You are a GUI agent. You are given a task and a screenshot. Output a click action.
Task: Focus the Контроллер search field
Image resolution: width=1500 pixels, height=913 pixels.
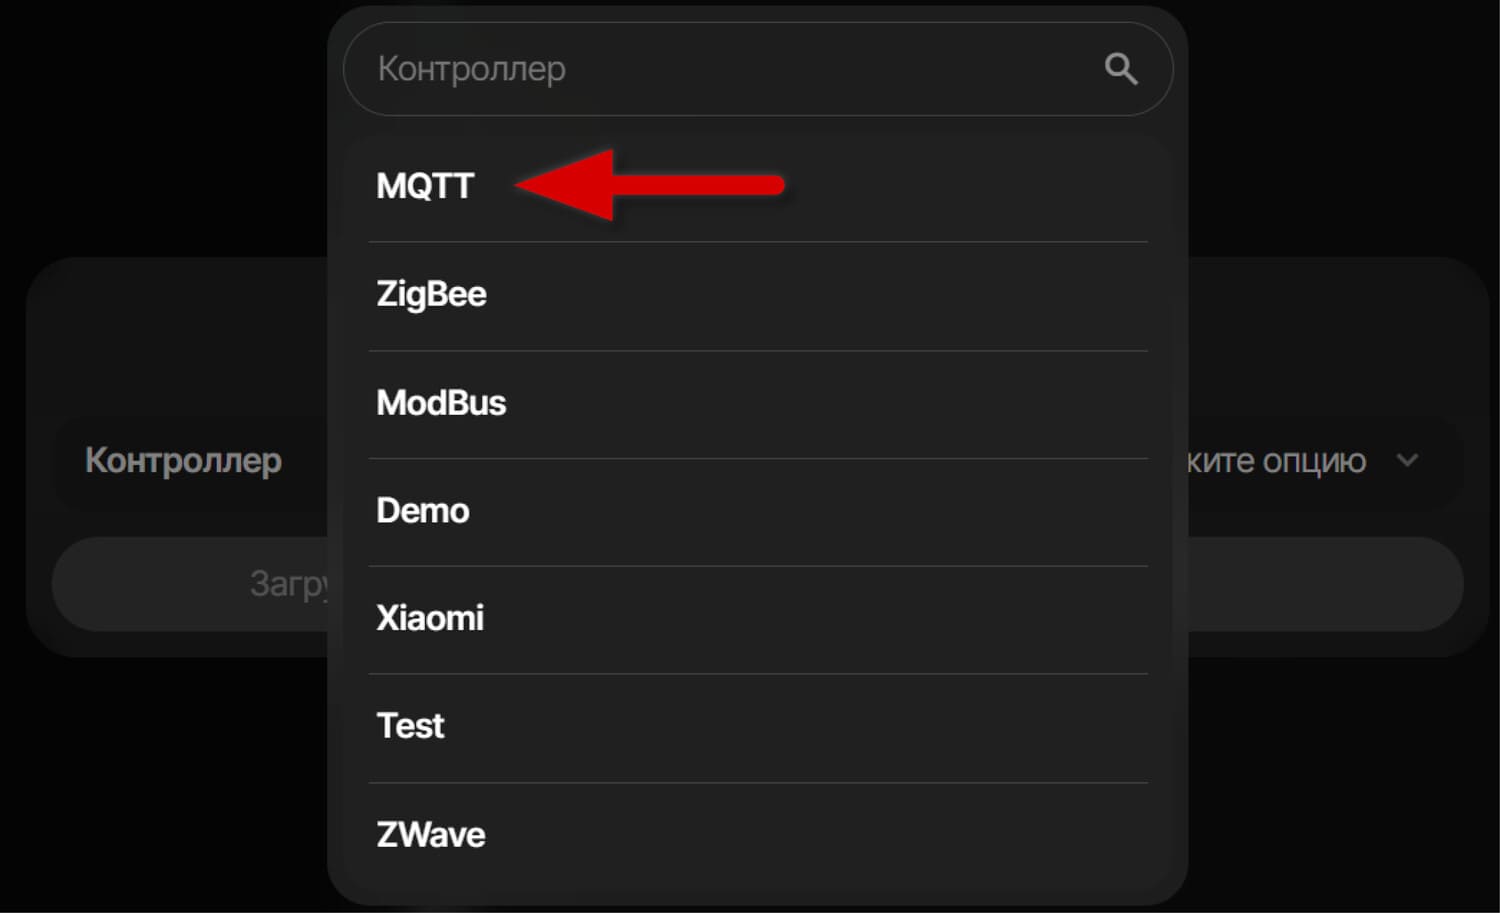(720, 69)
